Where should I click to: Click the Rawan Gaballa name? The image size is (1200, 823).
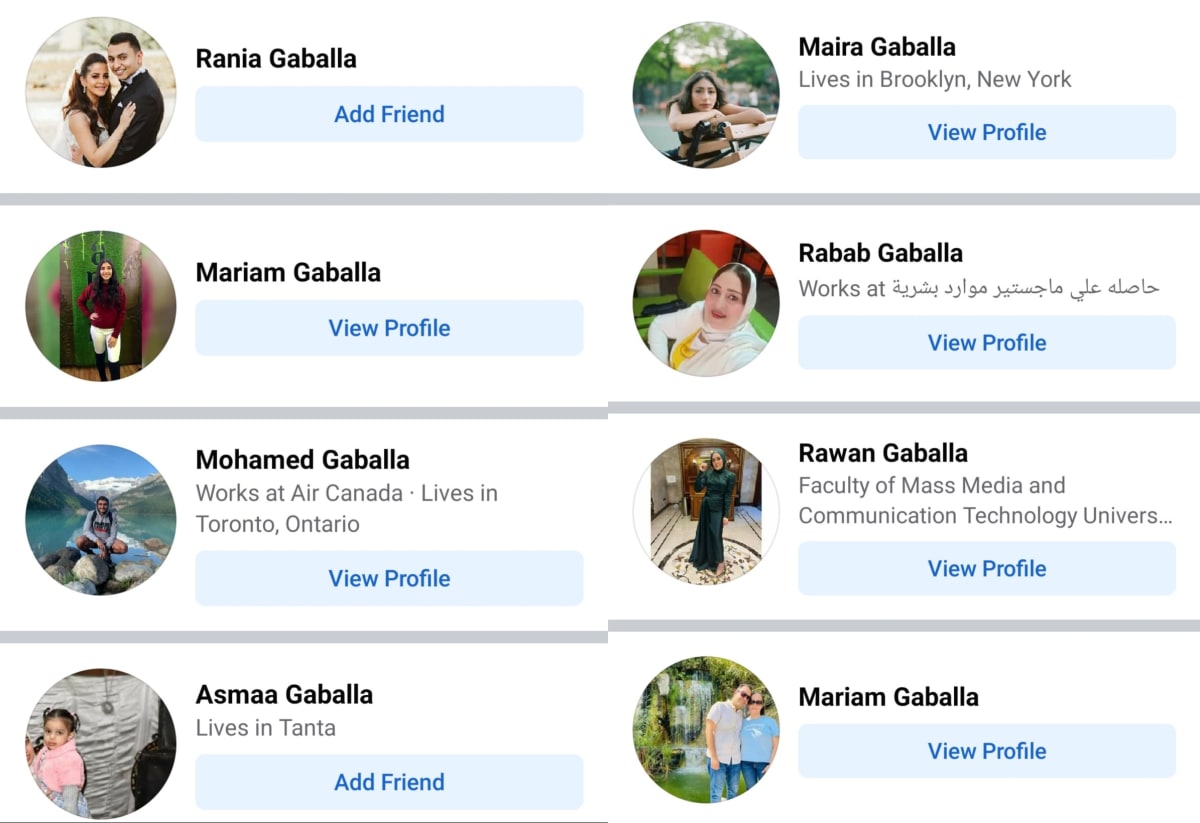883,453
